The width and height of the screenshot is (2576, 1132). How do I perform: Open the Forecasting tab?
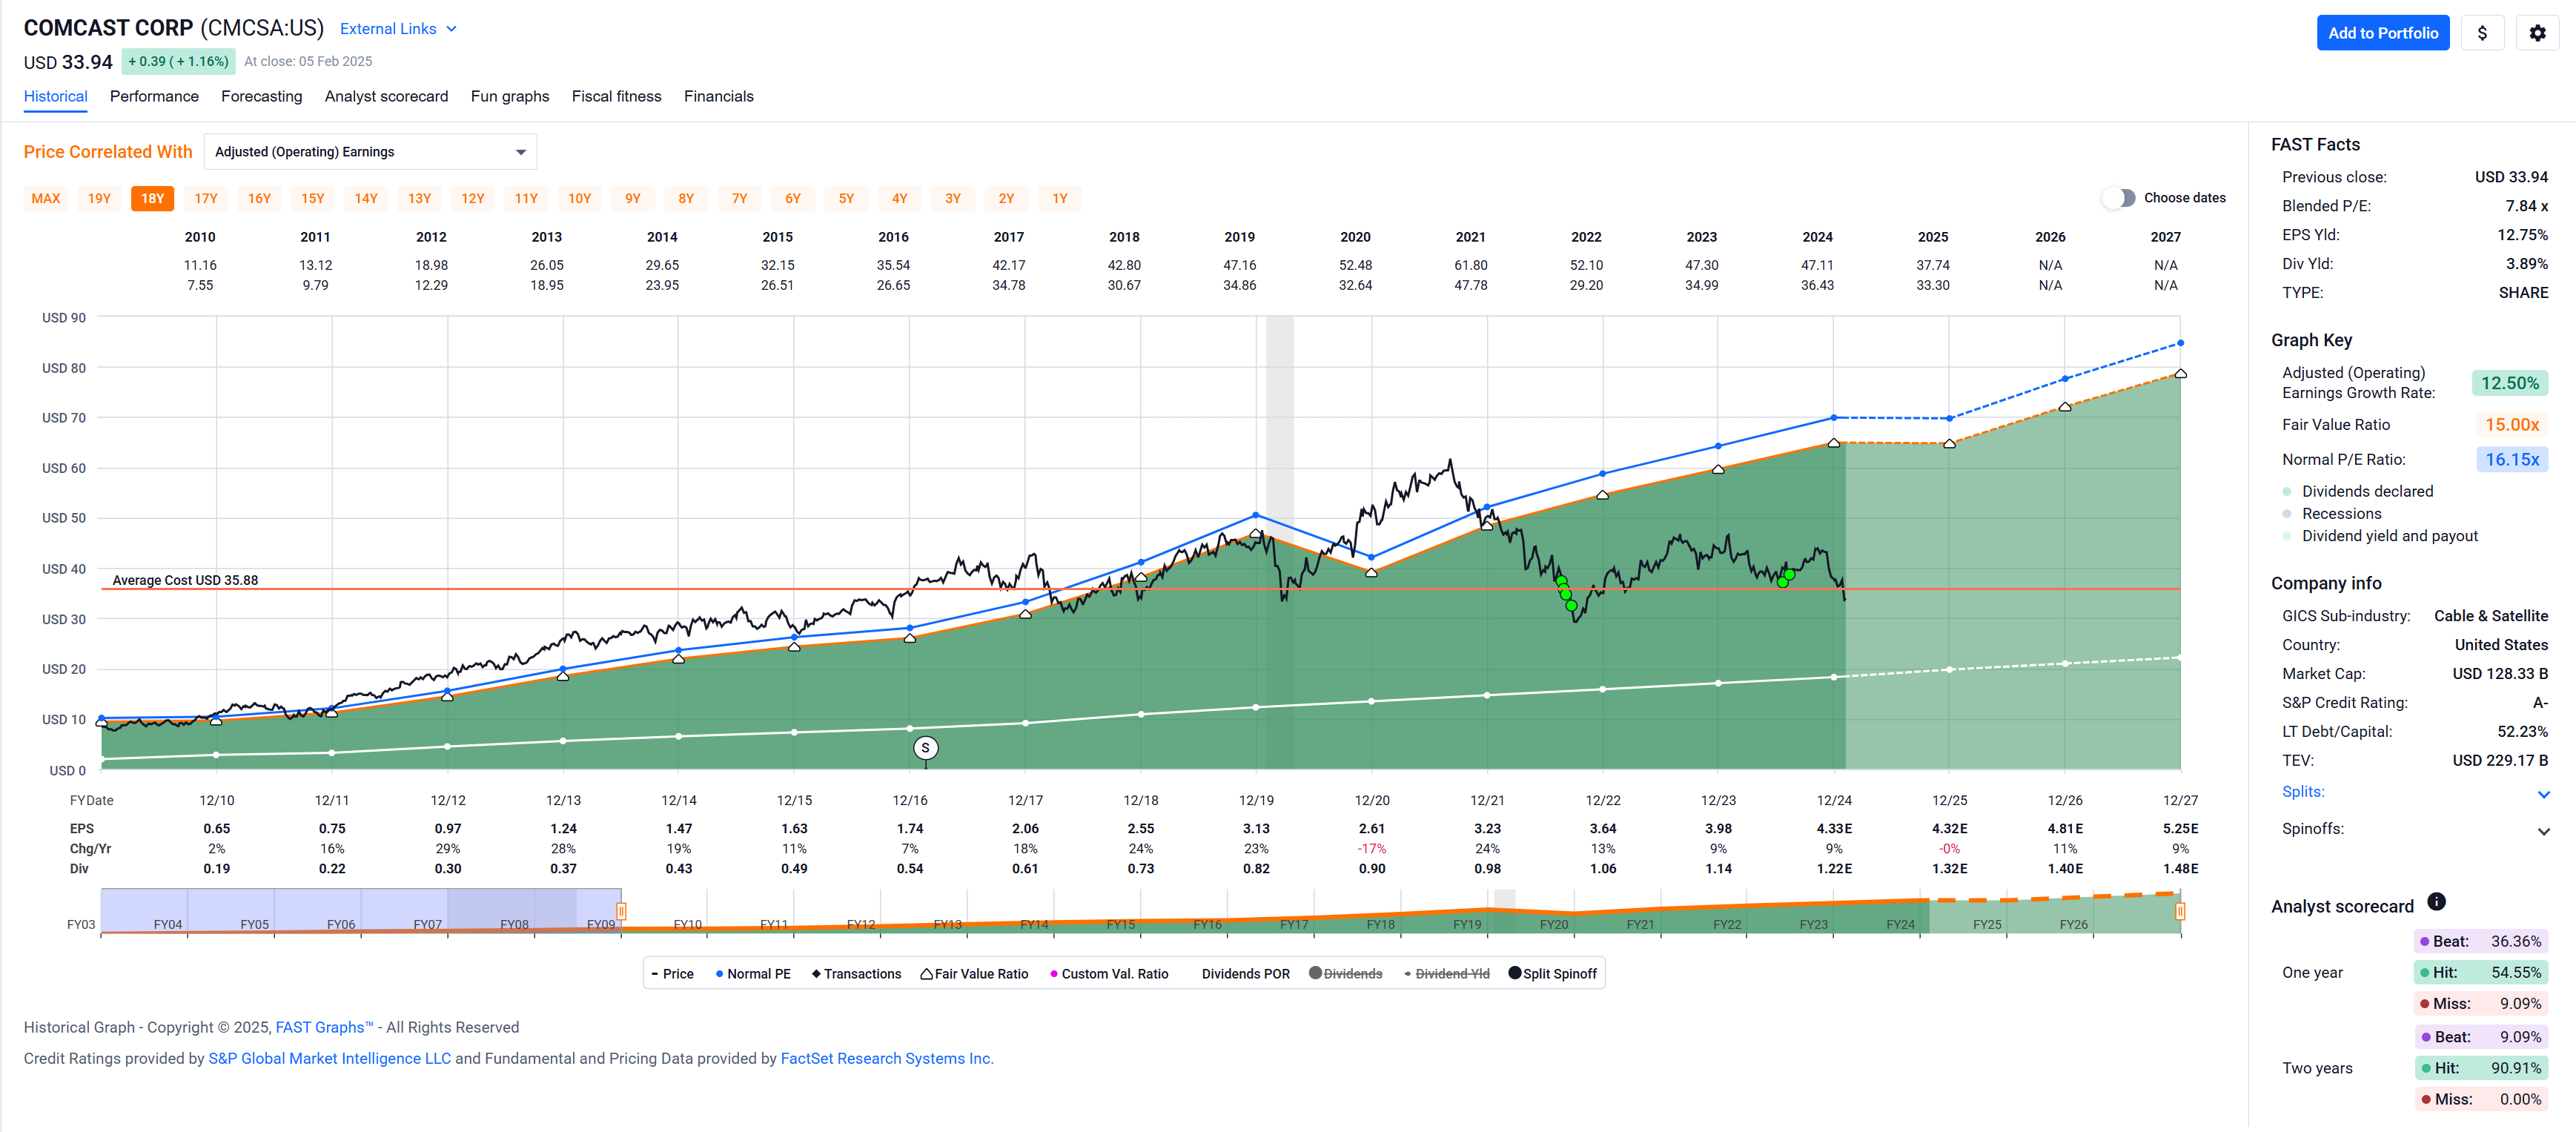click(261, 96)
